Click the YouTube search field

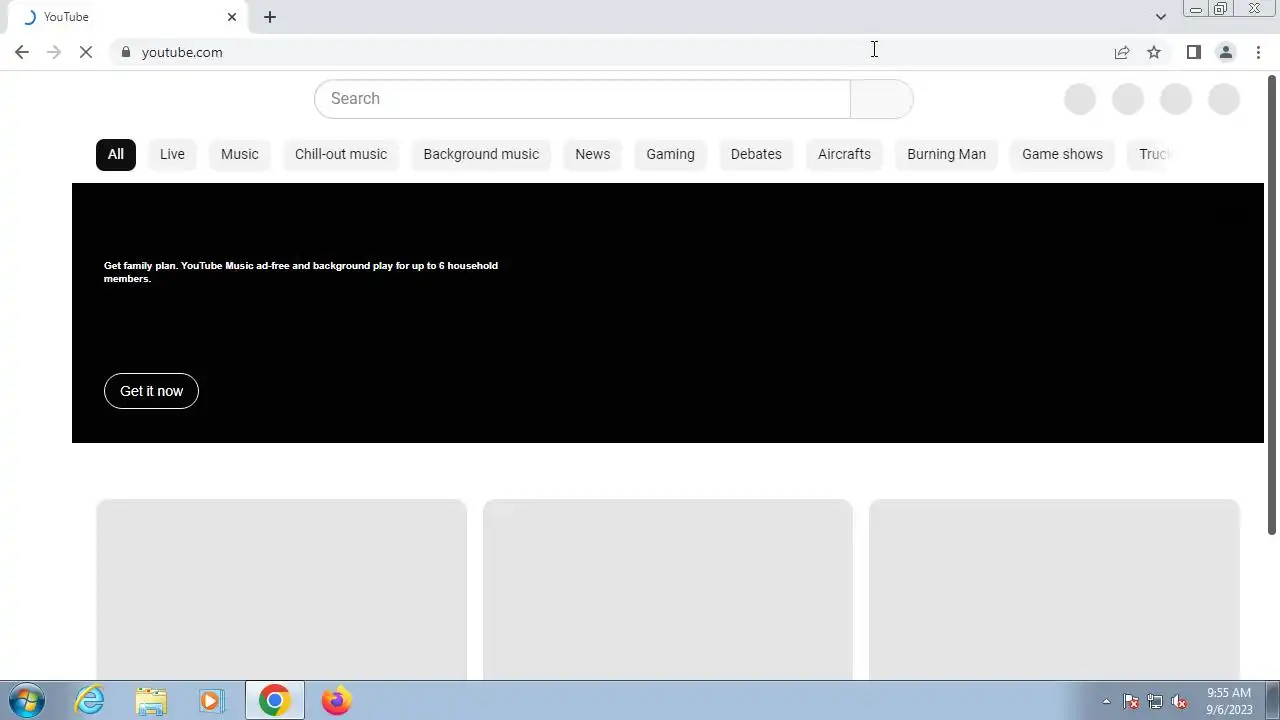point(582,98)
